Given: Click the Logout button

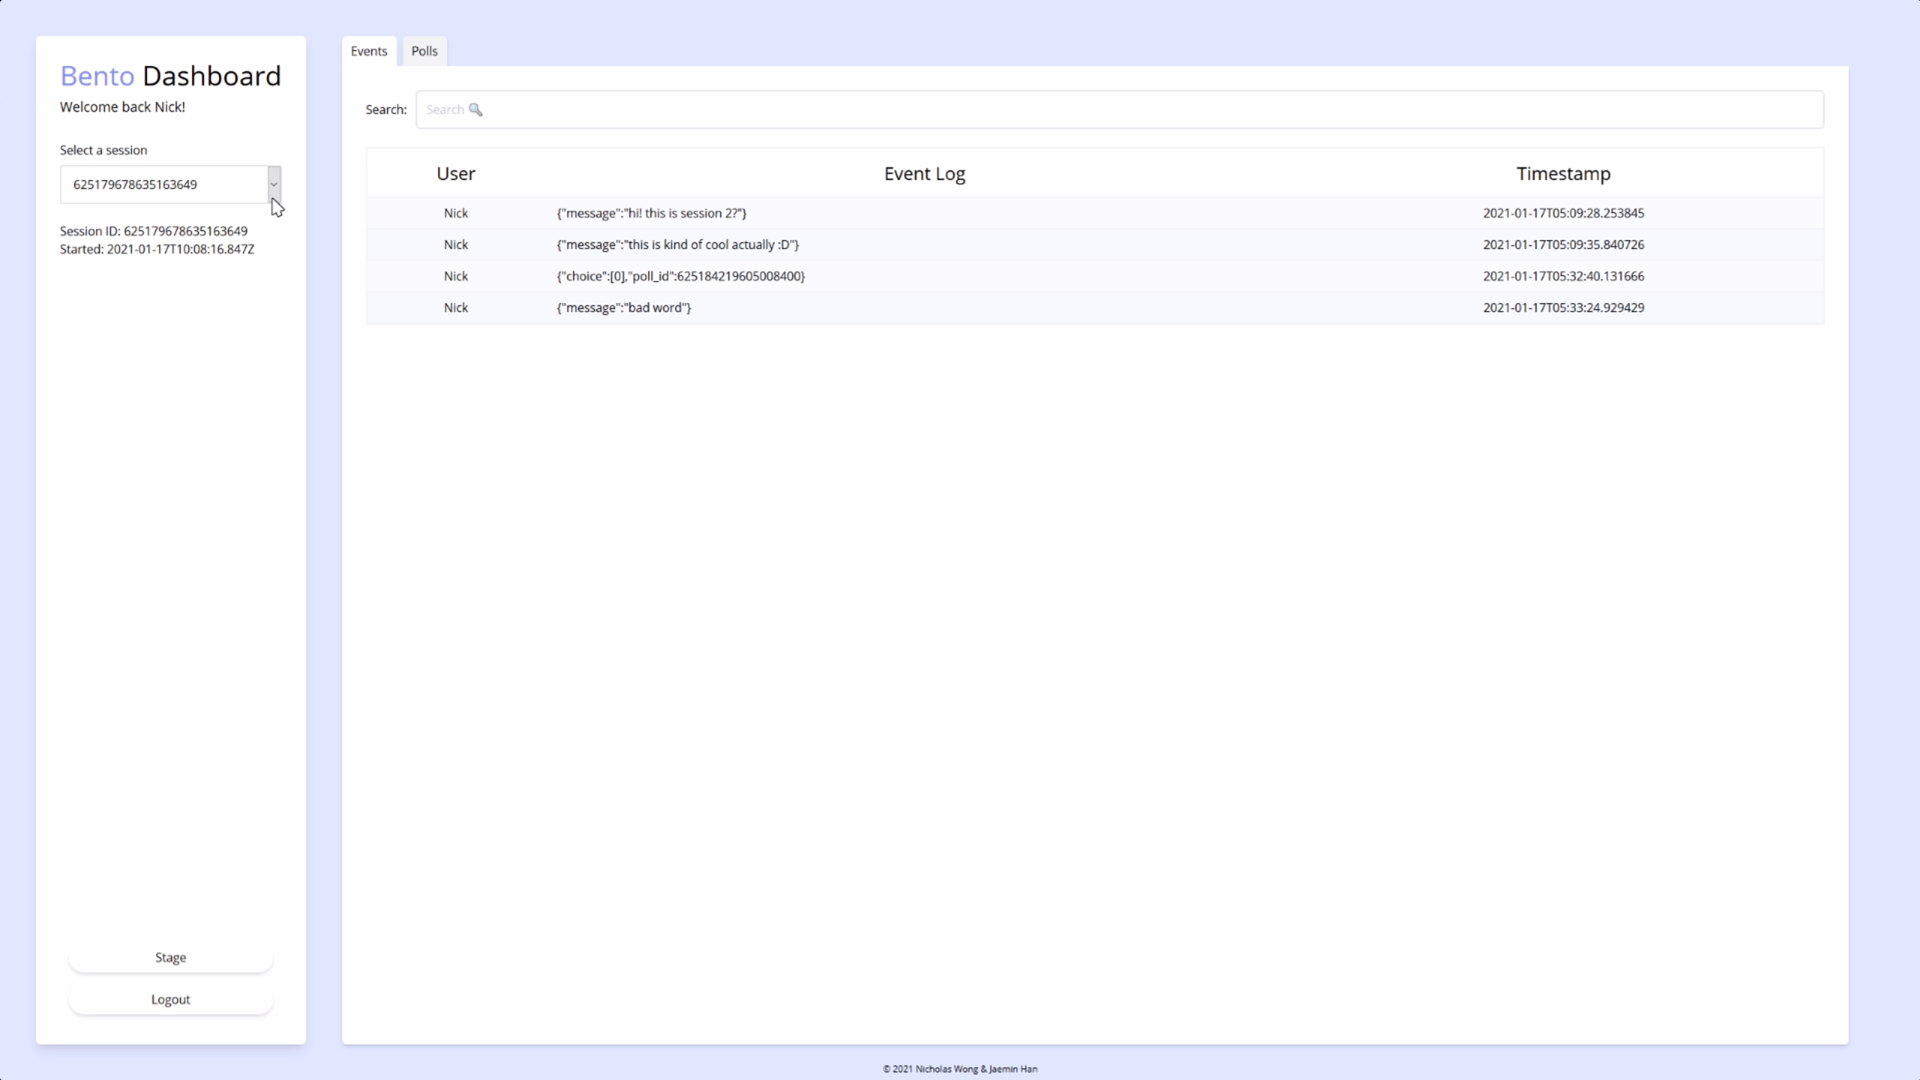Looking at the screenshot, I should coord(170,999).
